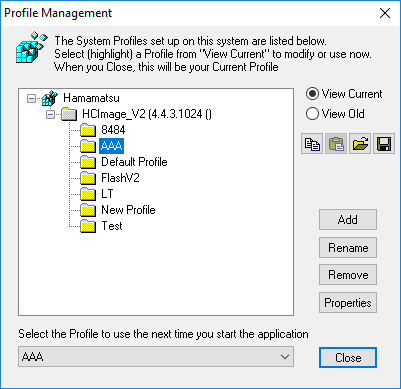Select the Test profile label

(x=112, y=226)
